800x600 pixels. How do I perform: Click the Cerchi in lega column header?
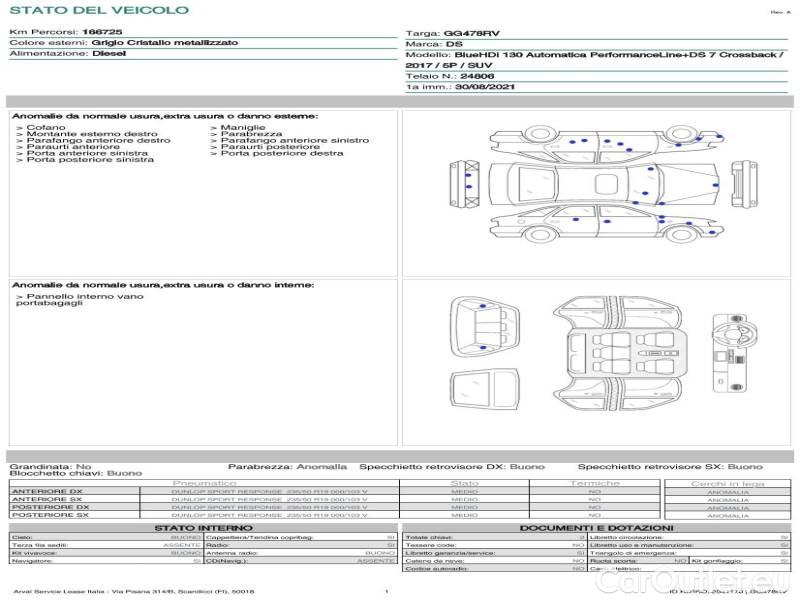click(x=727, y=483)
